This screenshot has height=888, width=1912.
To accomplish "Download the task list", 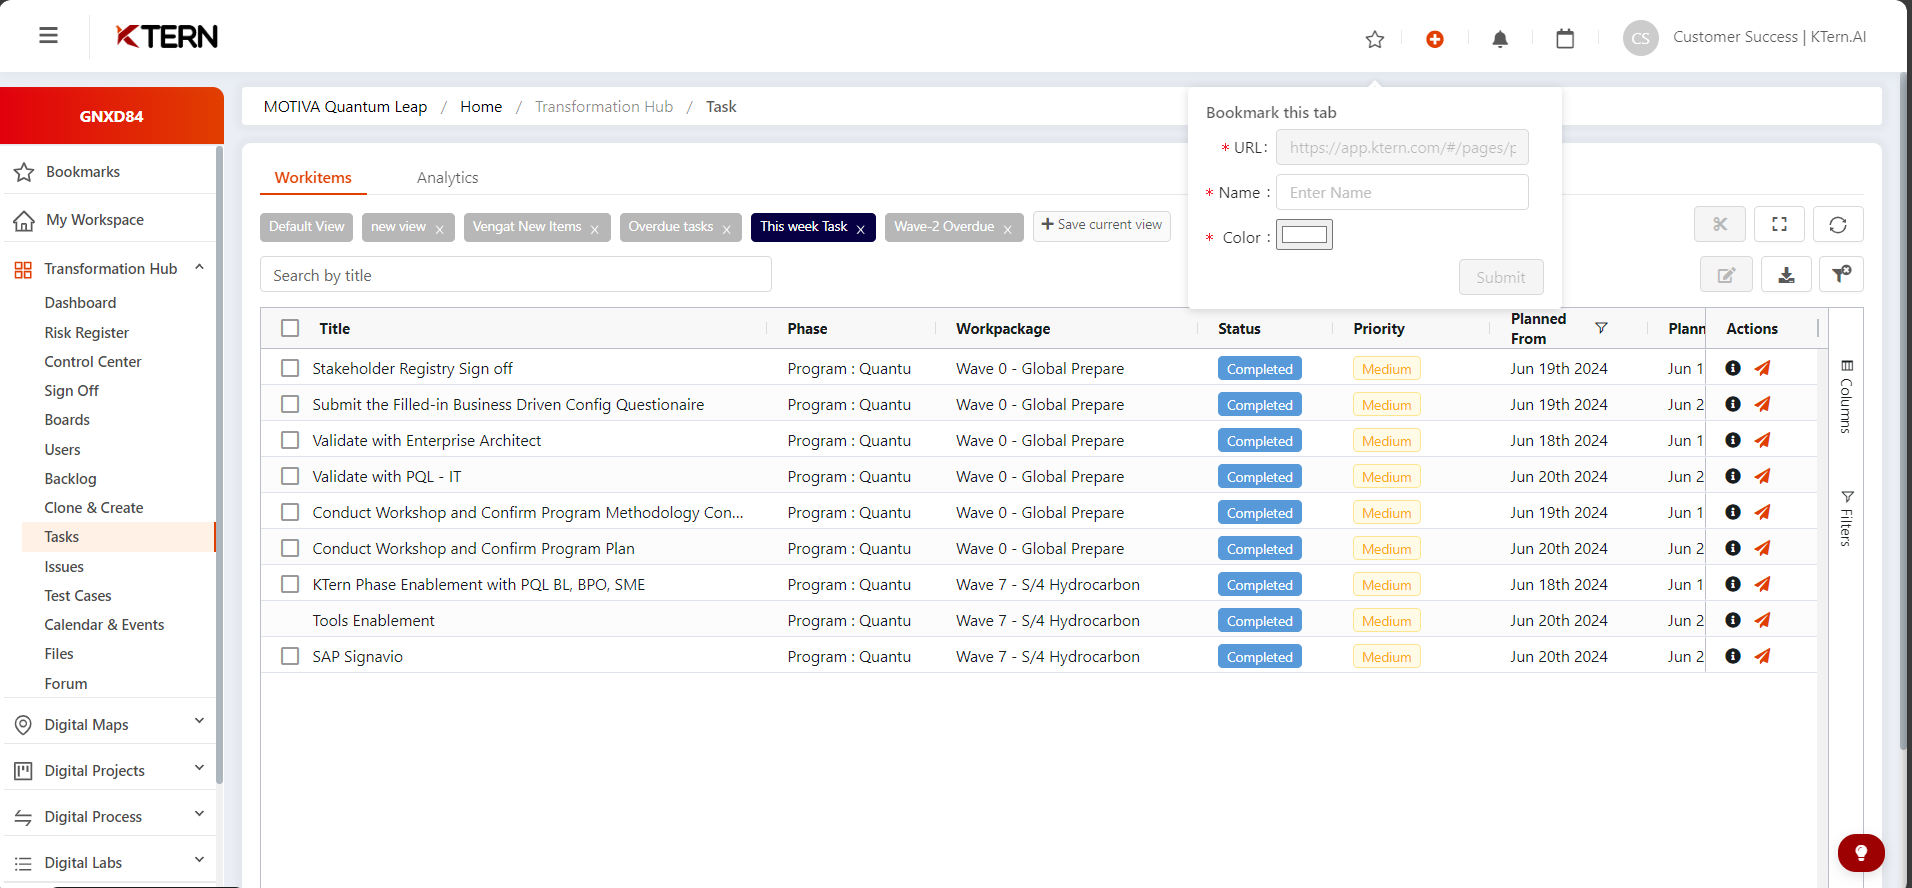I will [x=1786, y=275].
